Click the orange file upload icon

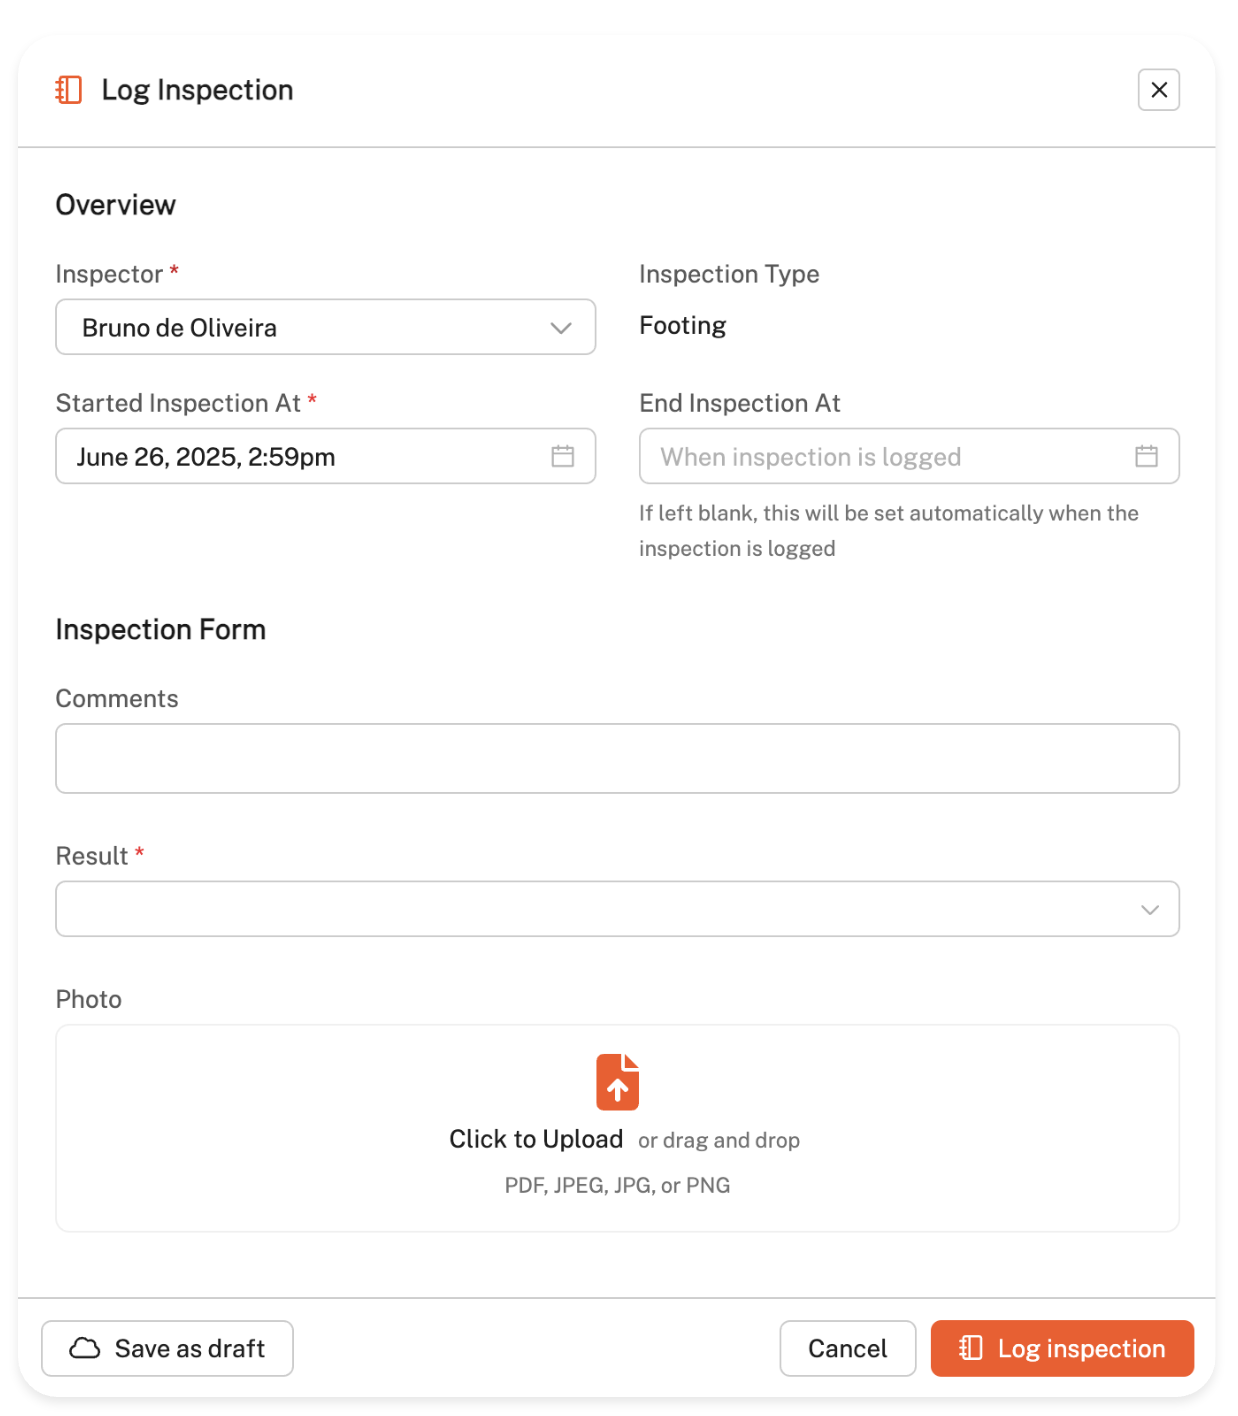coord(617,1082)
